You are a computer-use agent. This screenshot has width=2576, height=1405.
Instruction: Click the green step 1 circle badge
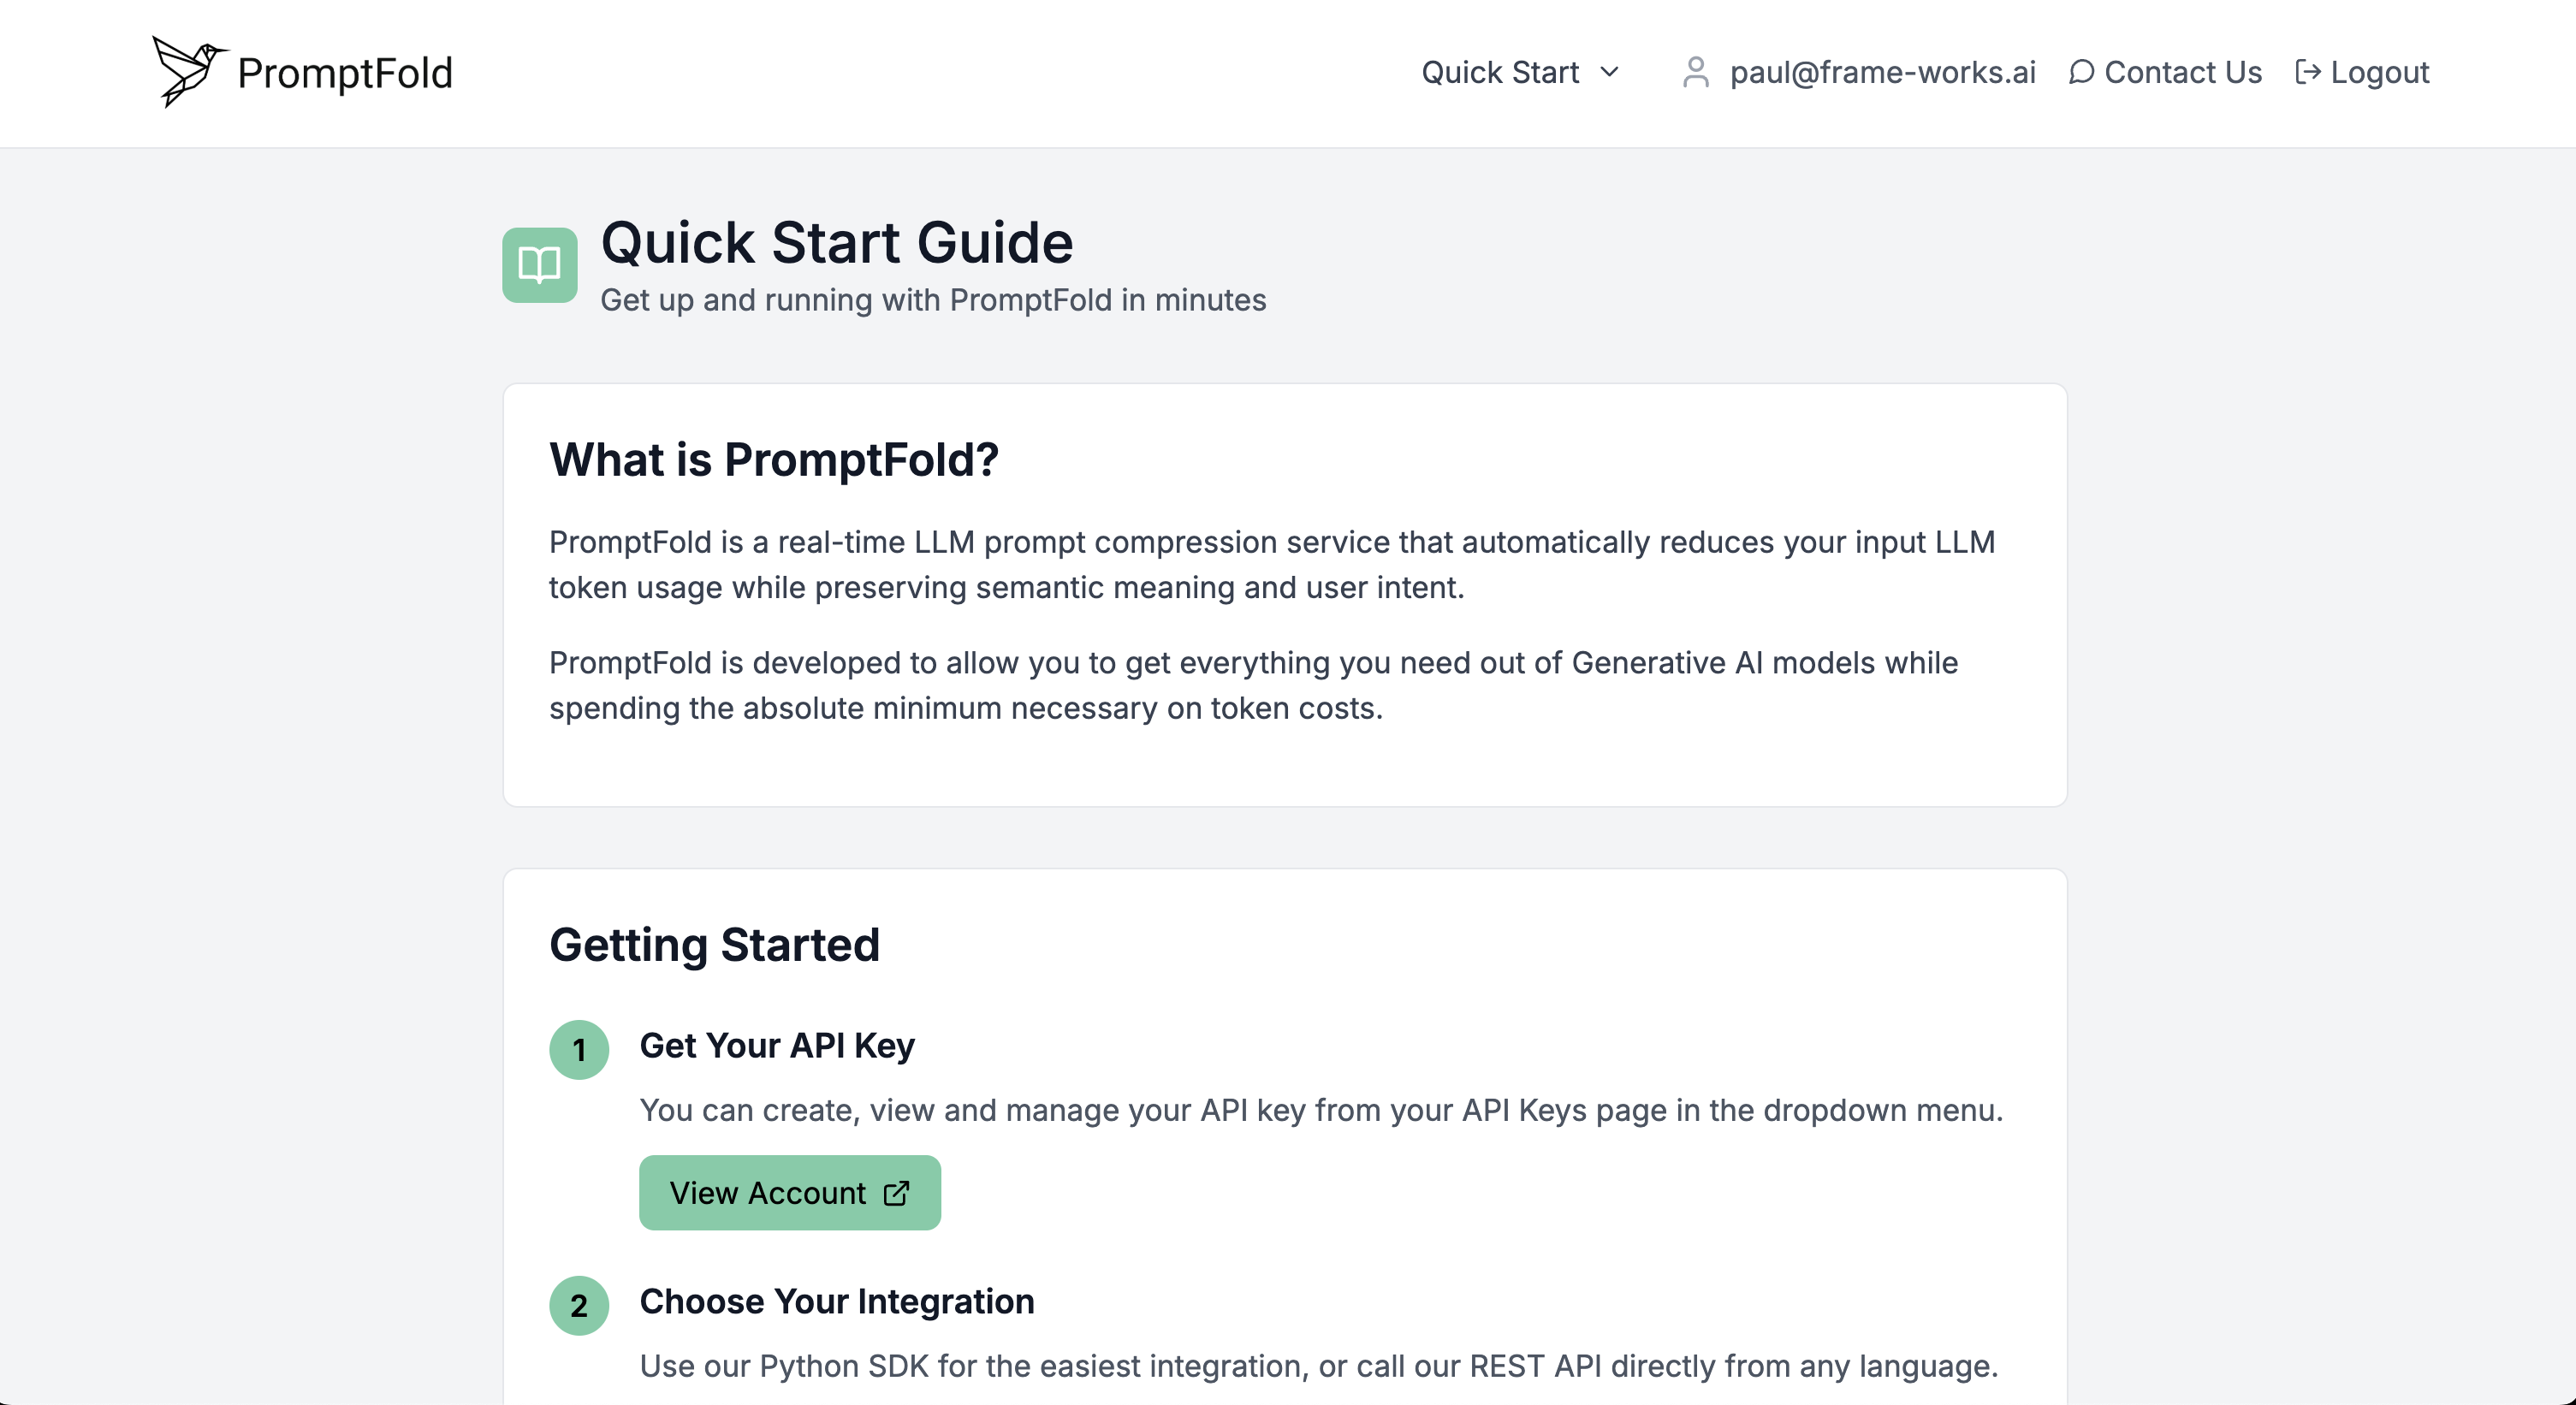point(579,1049)
